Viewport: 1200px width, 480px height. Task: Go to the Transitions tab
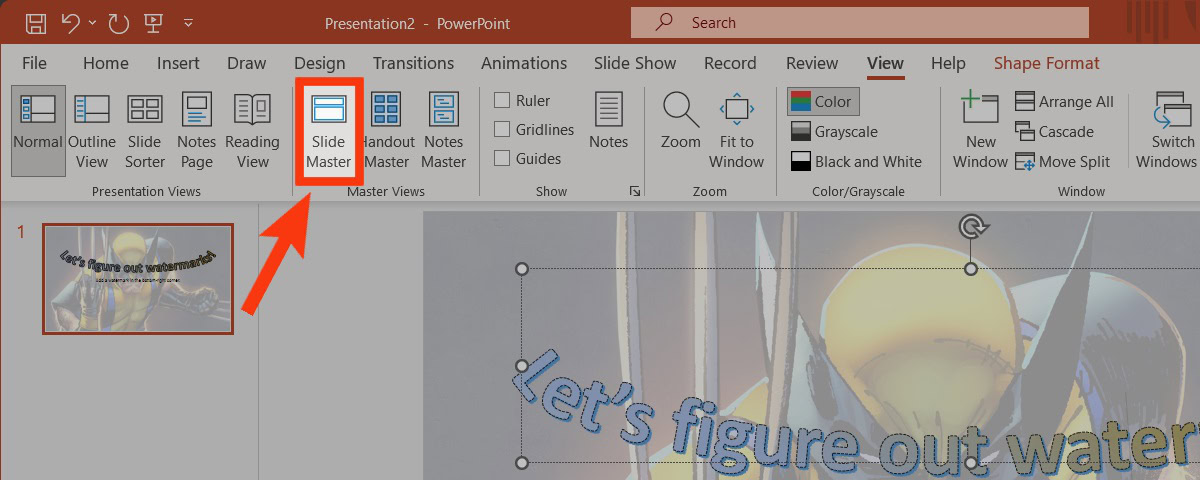(x=413, y=63)
